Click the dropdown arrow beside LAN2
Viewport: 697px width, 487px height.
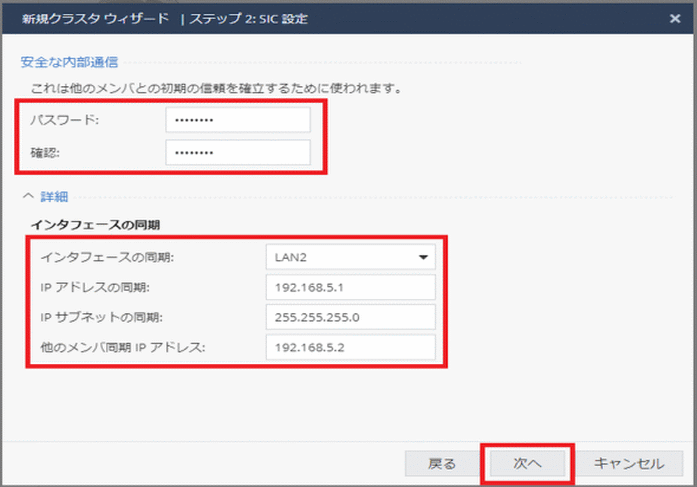(x=421, y=257)
